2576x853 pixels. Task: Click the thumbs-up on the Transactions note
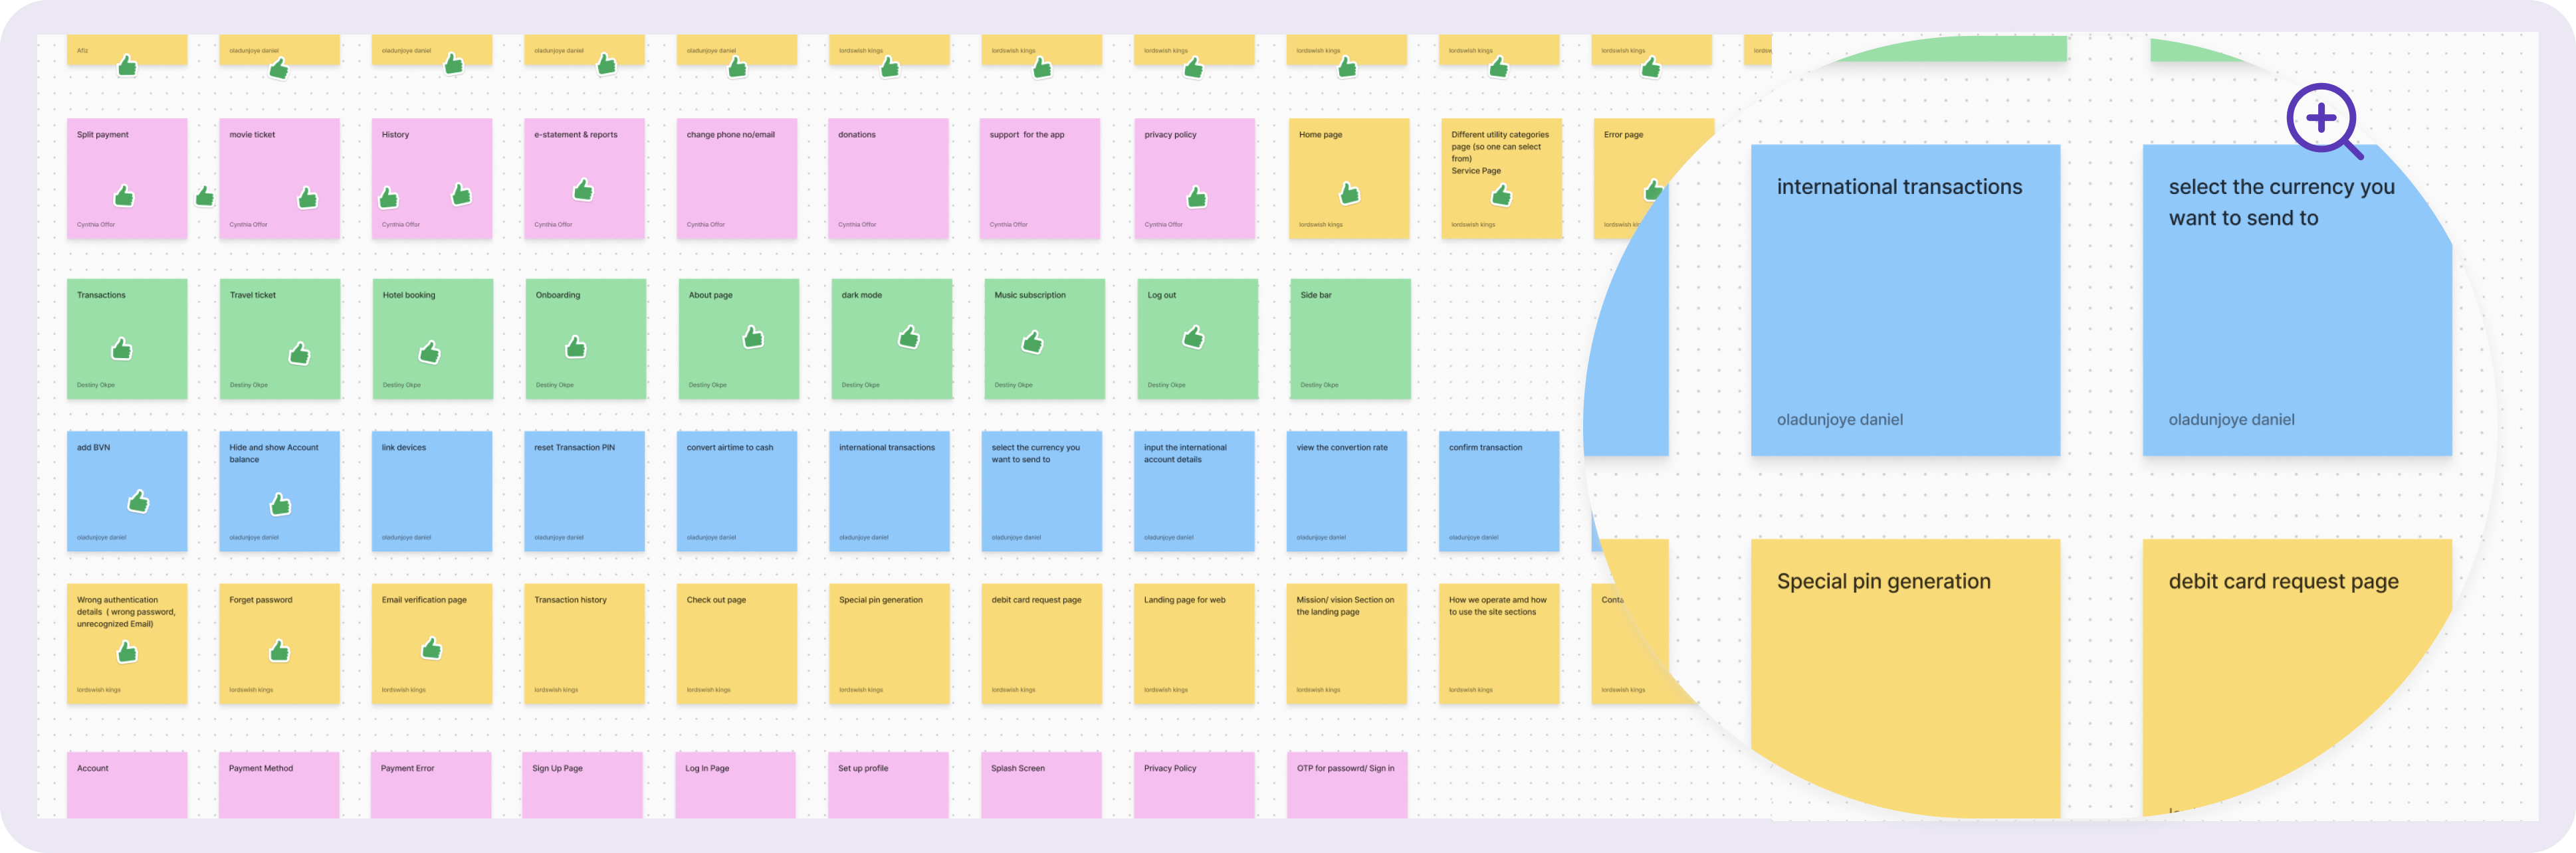coord(122,351)
